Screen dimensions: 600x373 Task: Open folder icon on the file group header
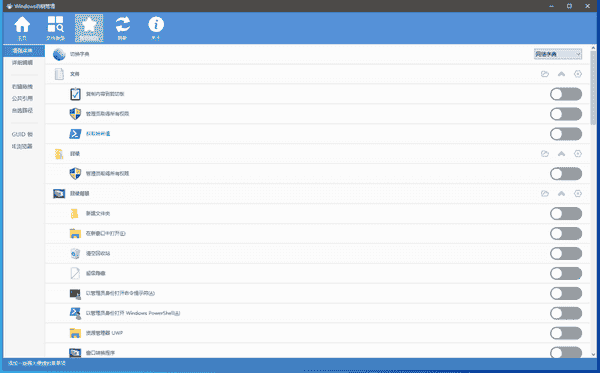(545, 74)
